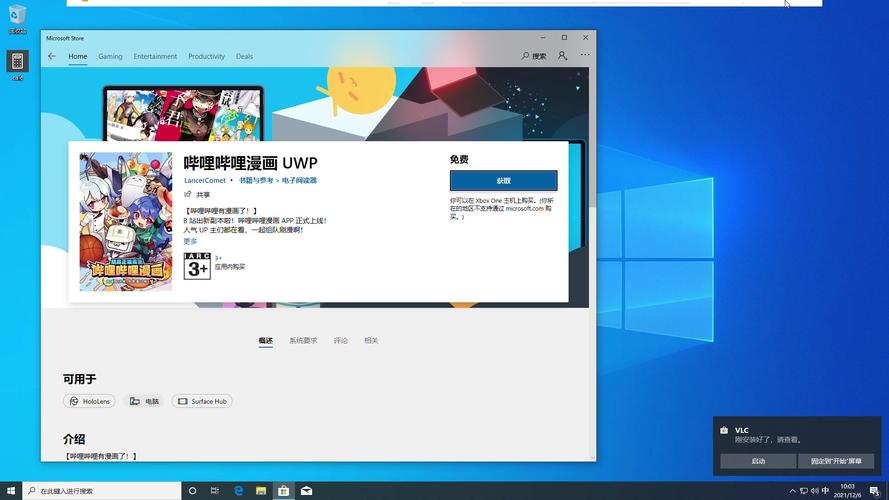Screen dimensions: 889x500
Task: Open the Windows Start menu
Action: [11, 491]
